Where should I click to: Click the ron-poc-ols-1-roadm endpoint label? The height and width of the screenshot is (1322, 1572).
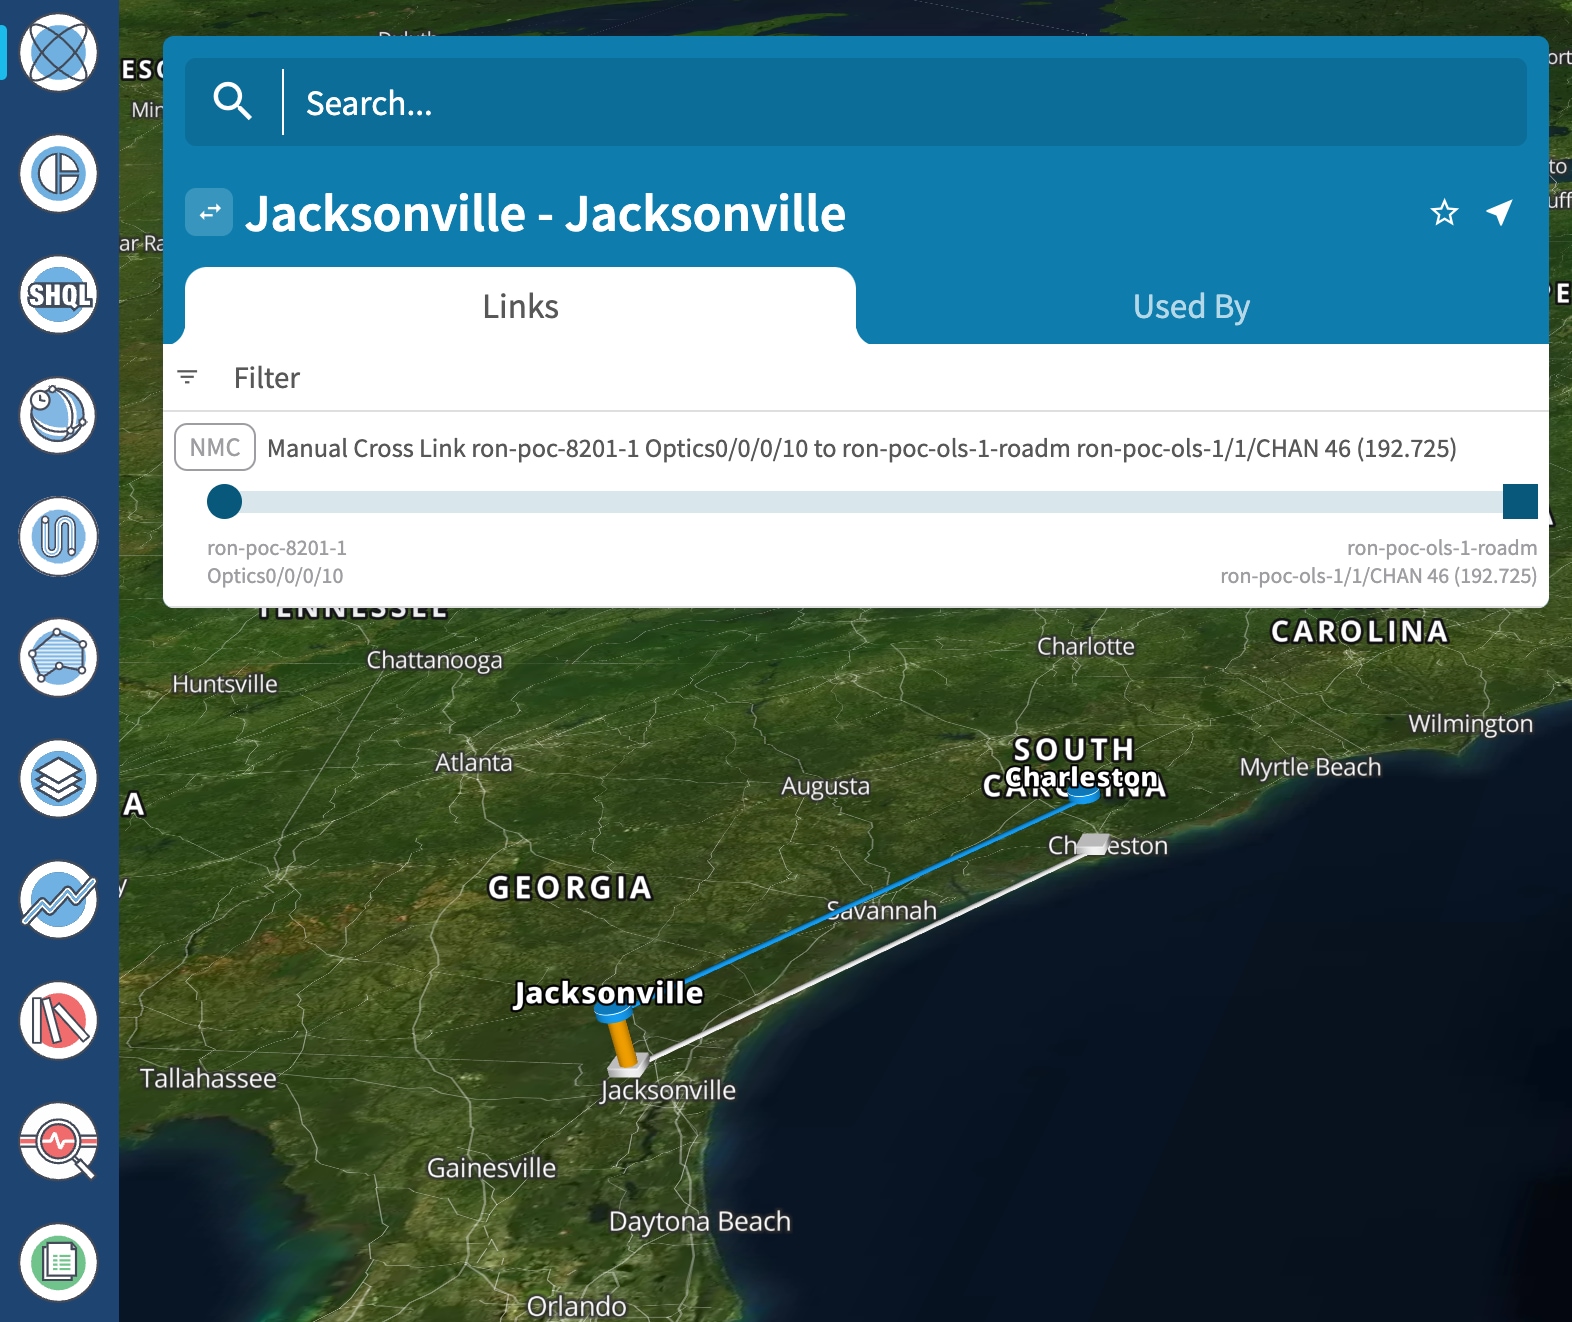coord(1442,548)
